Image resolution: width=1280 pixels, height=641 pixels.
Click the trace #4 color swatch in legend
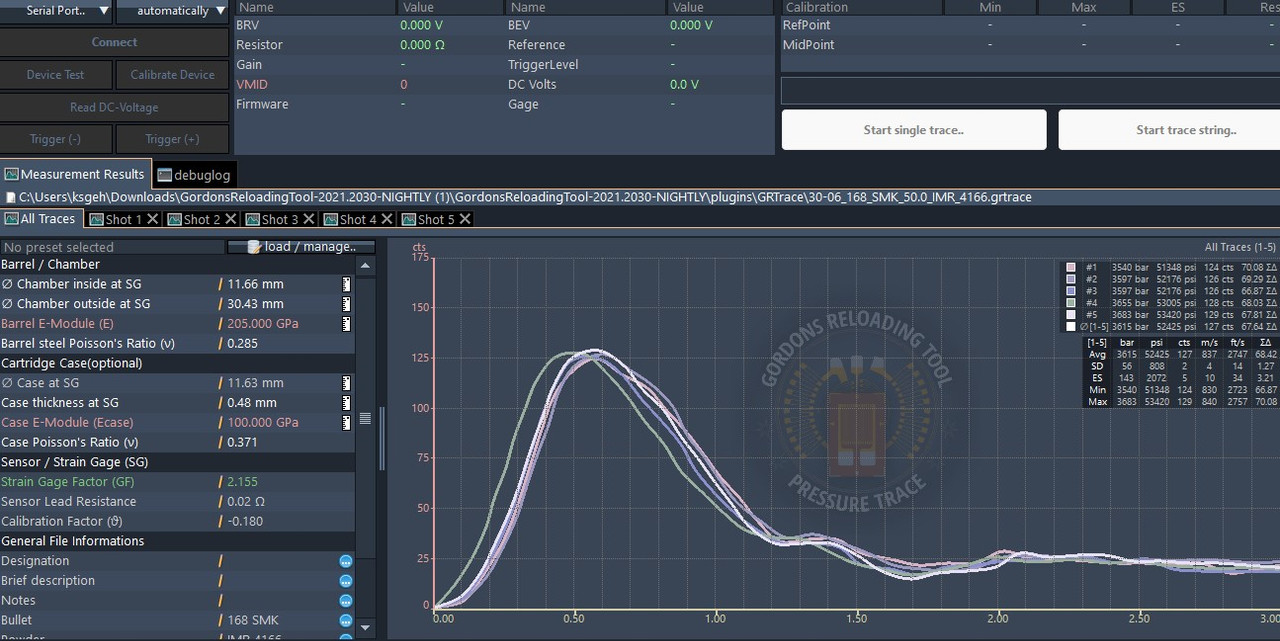point(1071,303)
